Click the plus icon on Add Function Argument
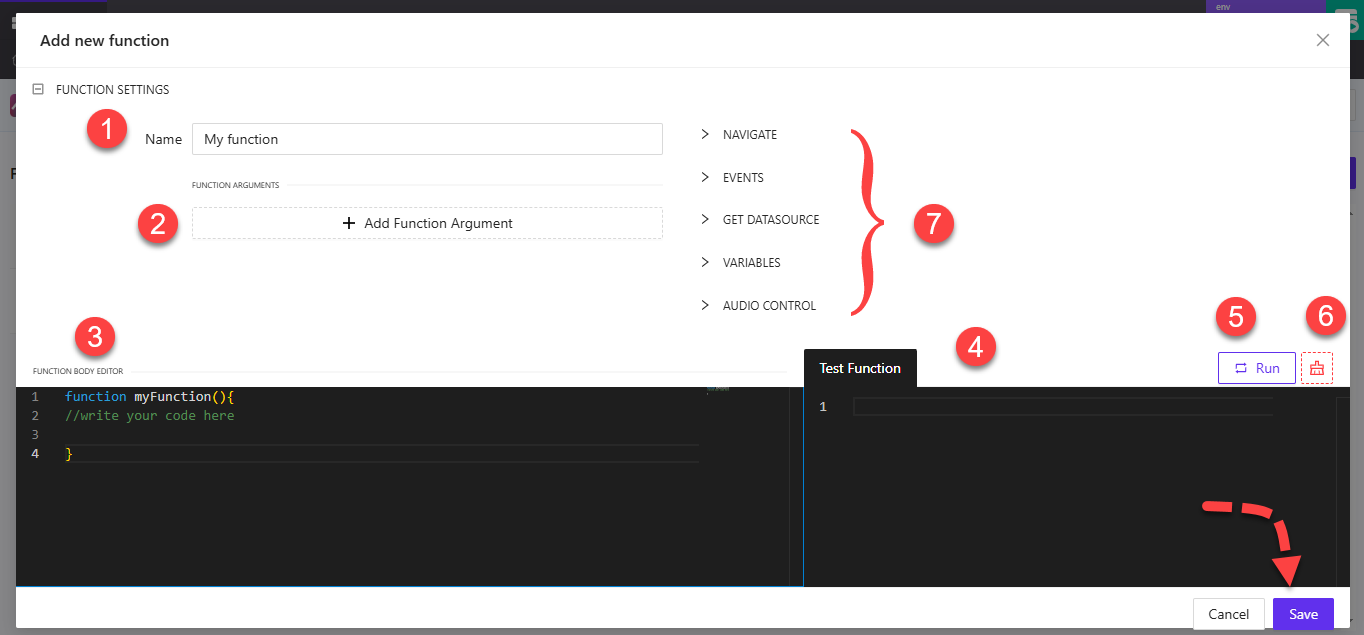Viewport: 1364px width, 635px height. [350, 222]
